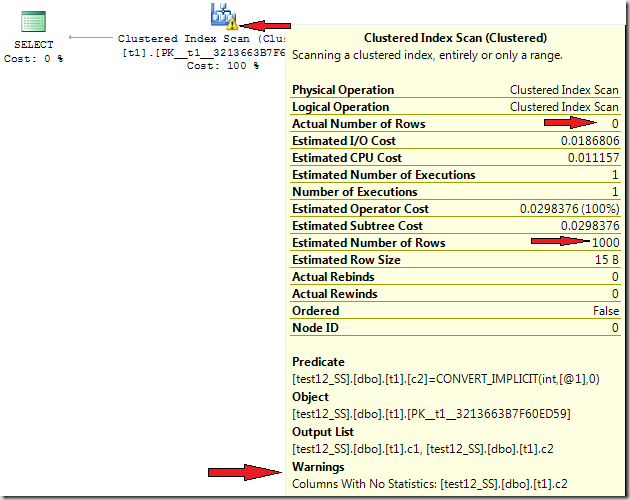The width and height of the screenshot is (630, 500).
Task: Select the Physical Operation row
Action: tap(455, 90)
